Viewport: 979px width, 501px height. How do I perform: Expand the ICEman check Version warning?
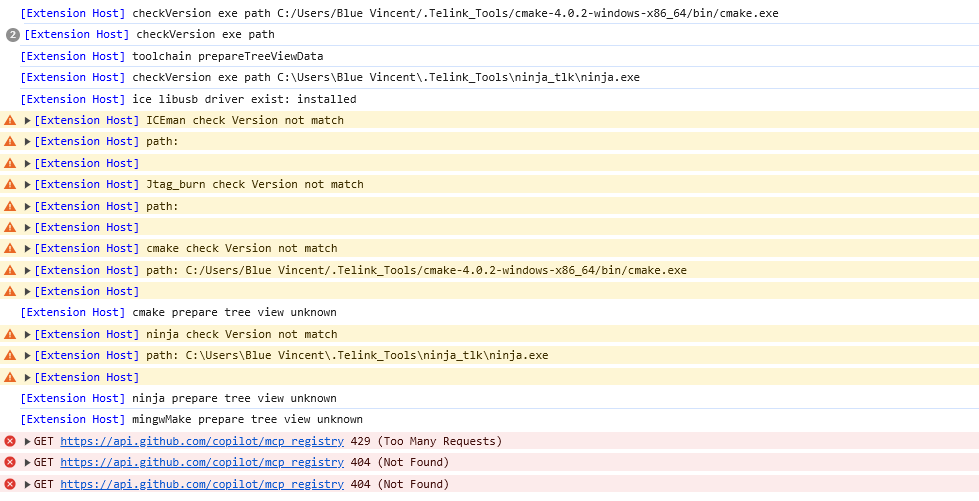[27, 120]
